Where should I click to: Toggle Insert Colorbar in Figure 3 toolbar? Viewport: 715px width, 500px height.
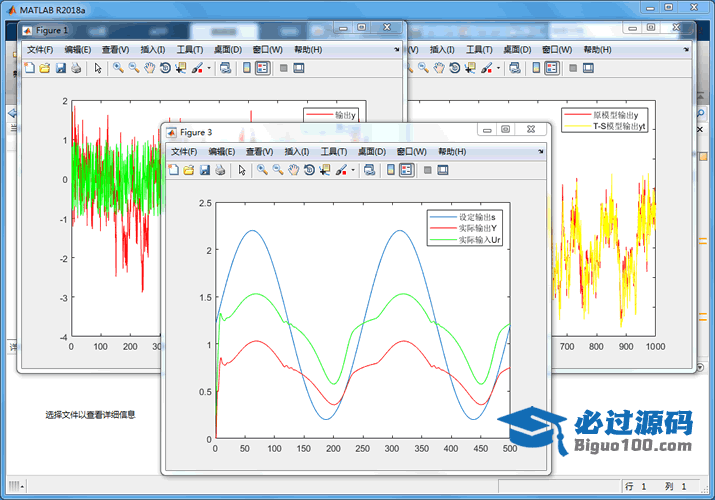click(x=391, y=170)
